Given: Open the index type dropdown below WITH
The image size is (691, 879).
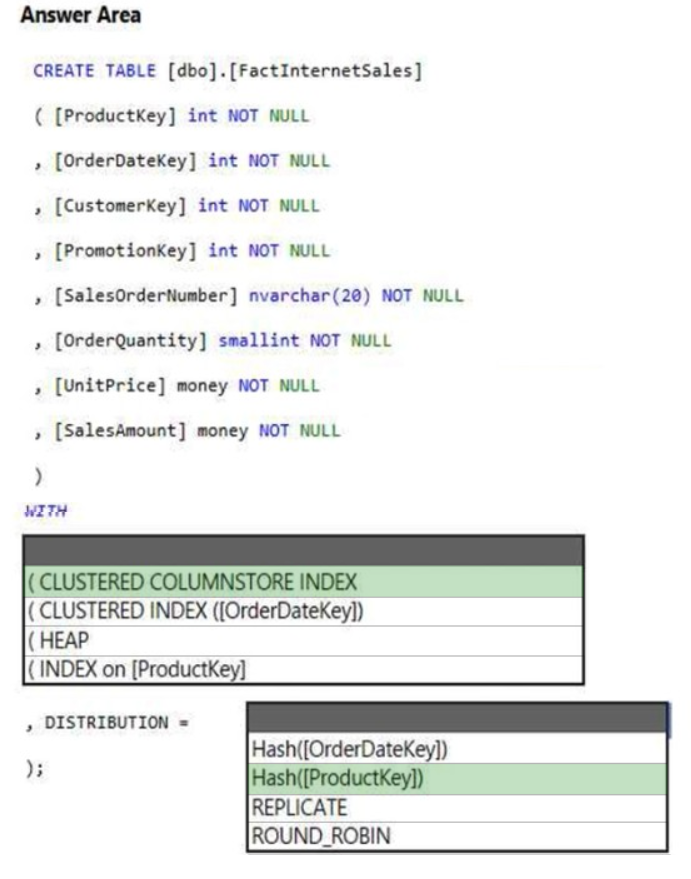Looking at the screenshot, I should (302, 551).
